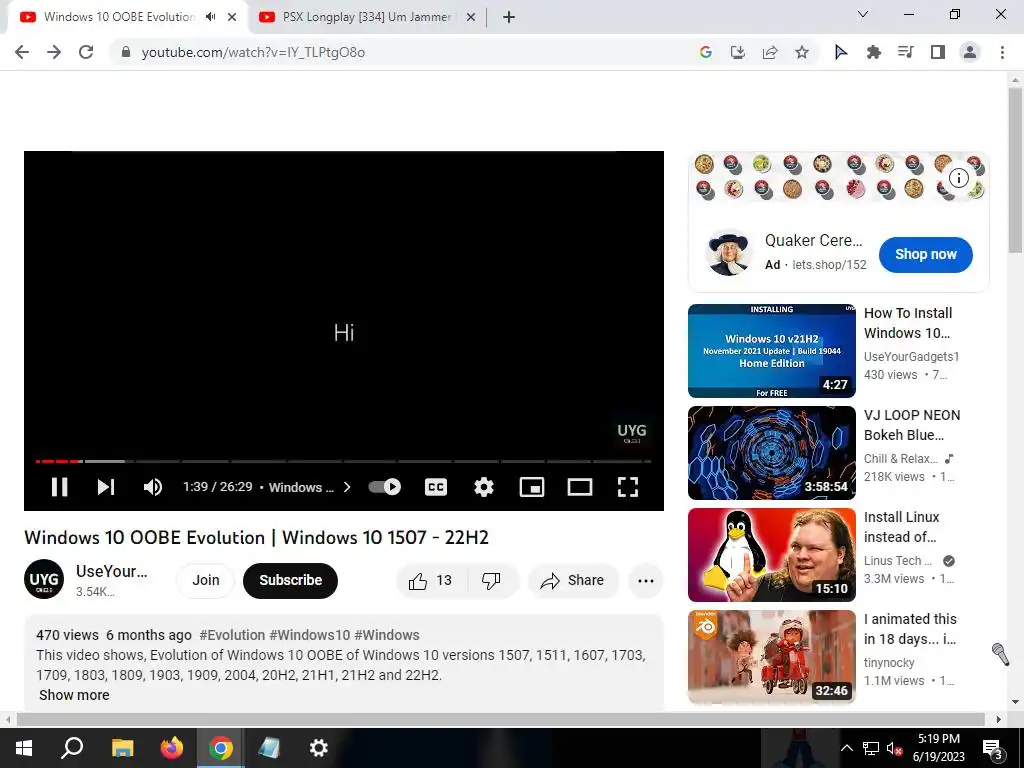Open File Explorer from taskbar
The height and width of the screenshot is (768, 1024).
tap(122, 748)
